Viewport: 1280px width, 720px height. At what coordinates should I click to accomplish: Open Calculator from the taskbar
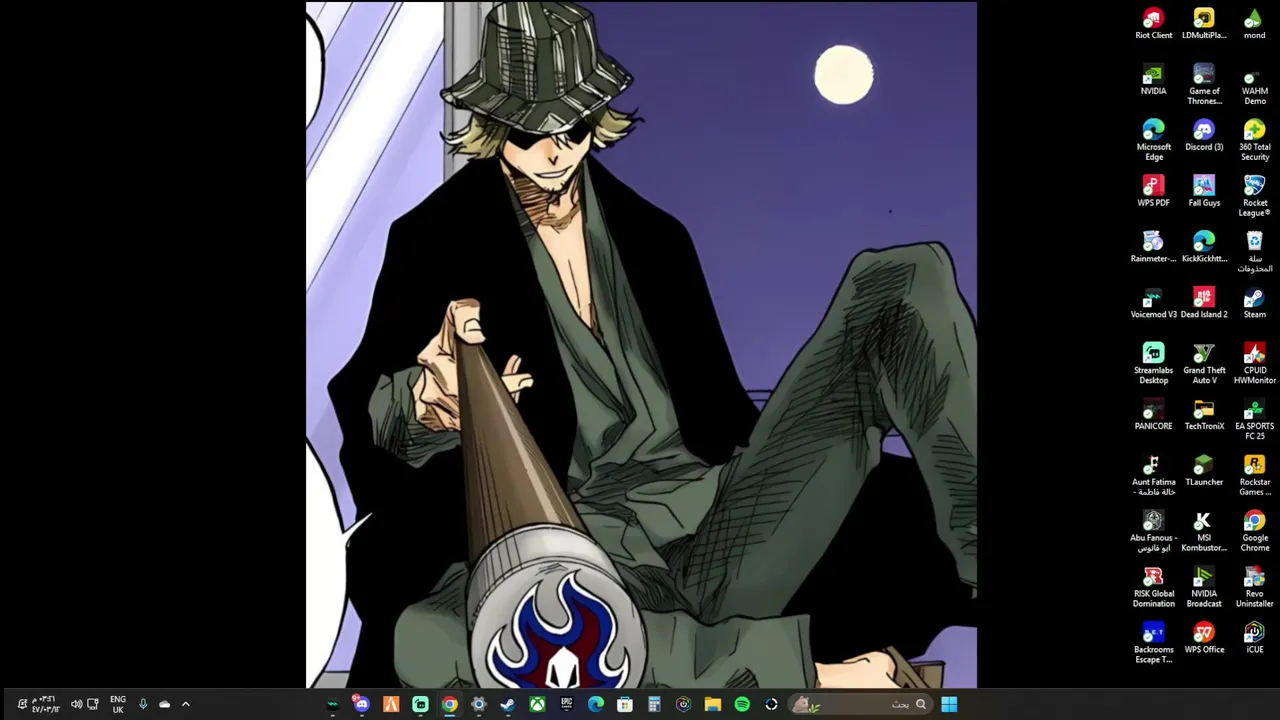click(654, 704)
